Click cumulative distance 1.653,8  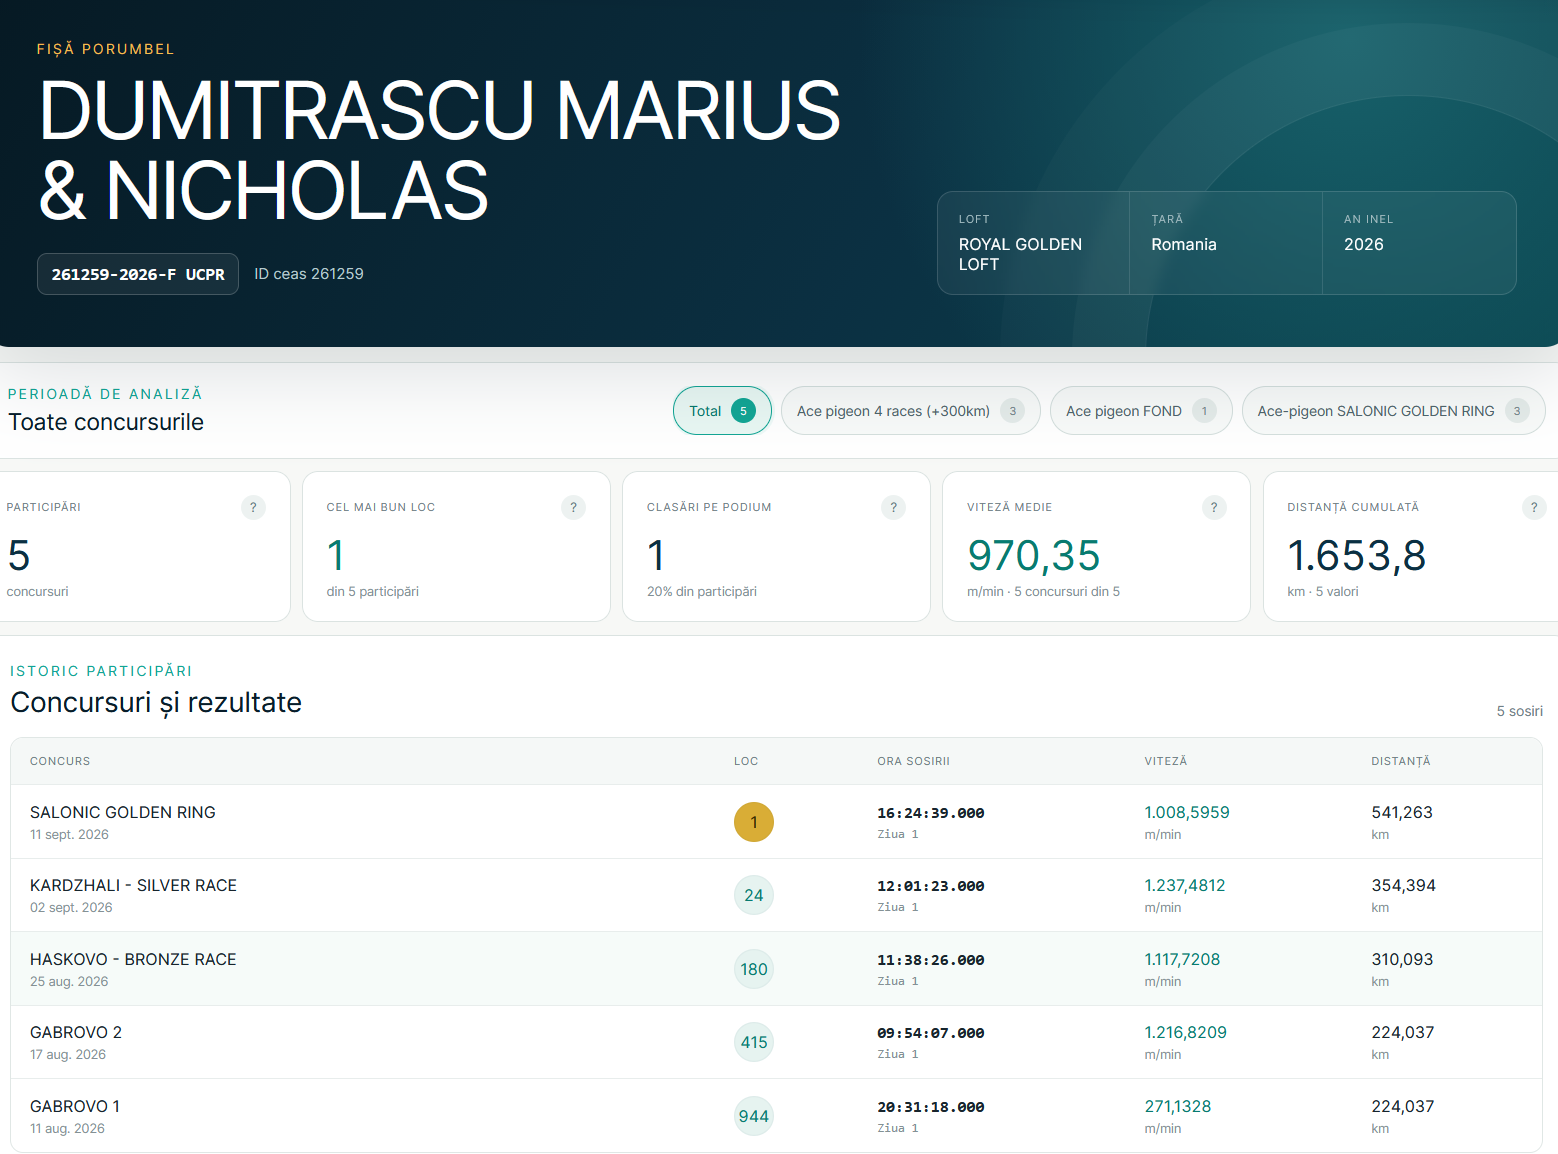point(1357,556)
